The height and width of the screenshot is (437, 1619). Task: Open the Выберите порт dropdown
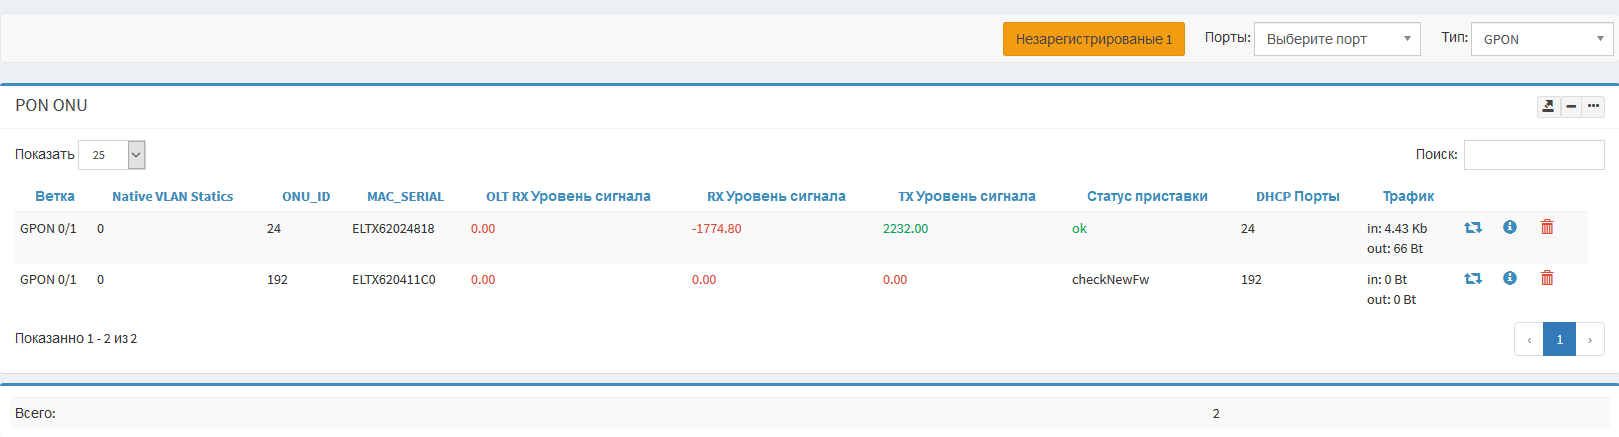[x=1337, y=39]
